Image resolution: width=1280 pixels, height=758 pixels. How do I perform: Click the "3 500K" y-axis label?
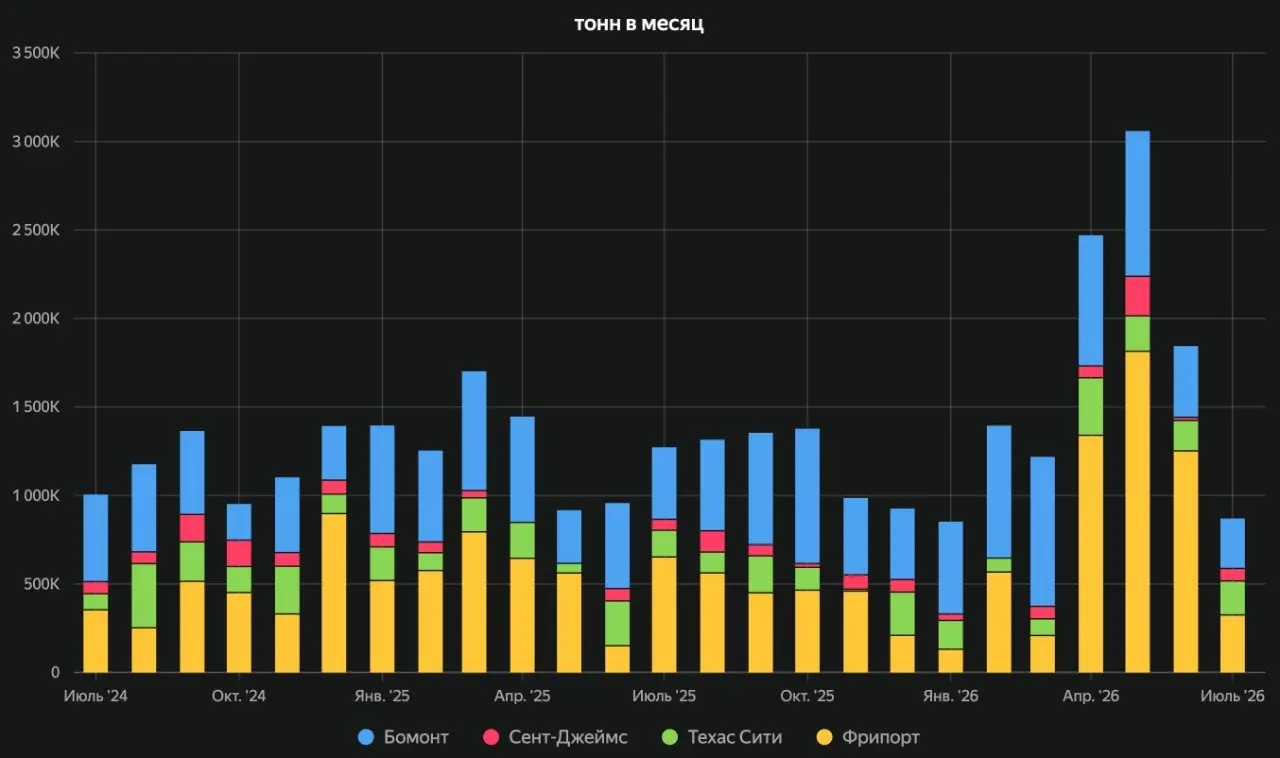36,53
